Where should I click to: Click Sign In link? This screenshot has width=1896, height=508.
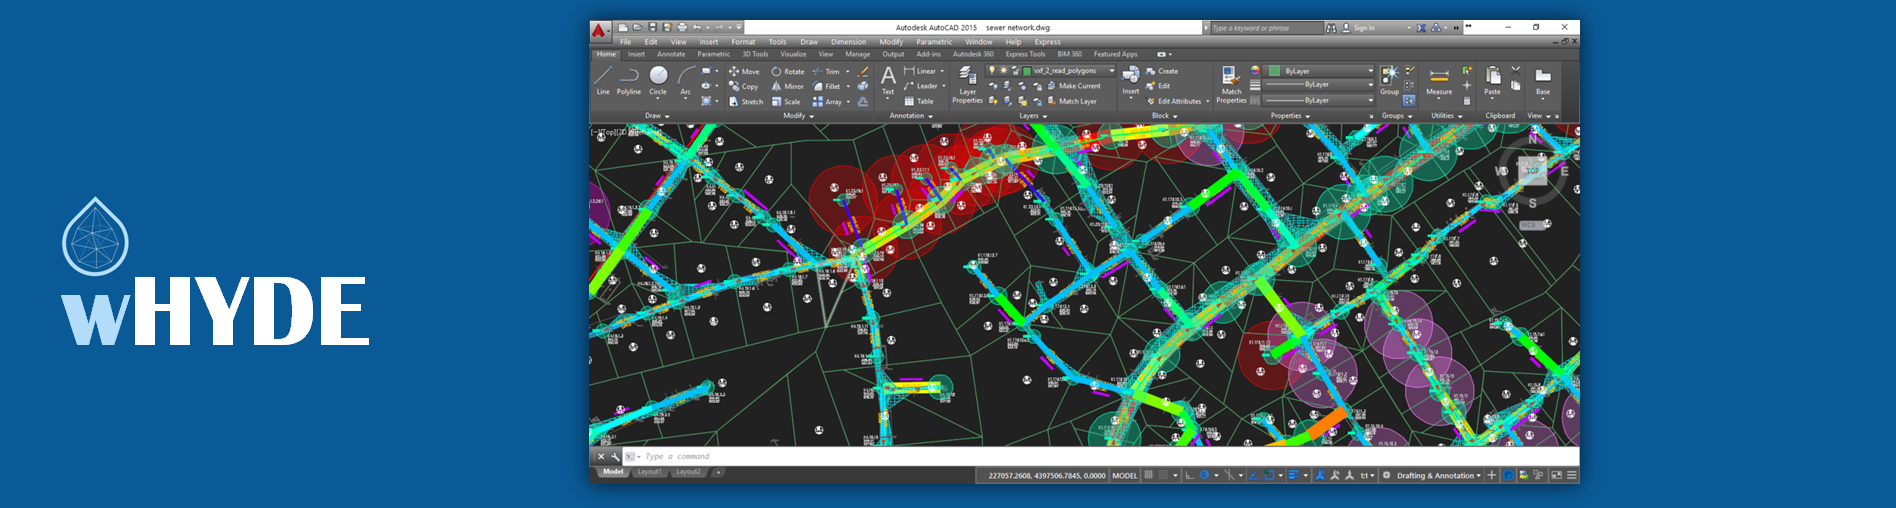[1359, 28]
